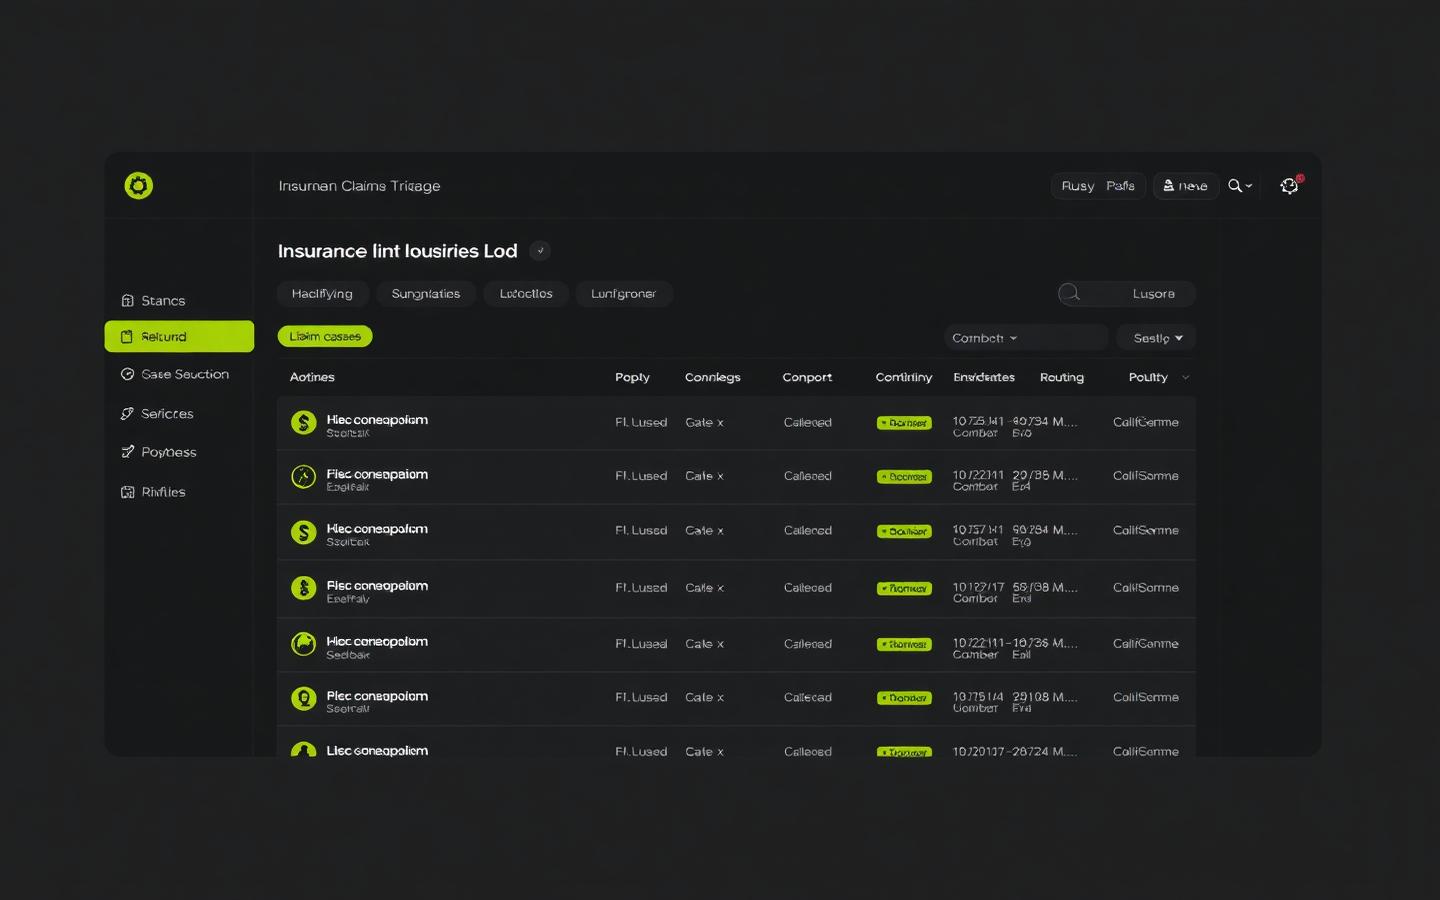Click magnifier icon inside Lusore search field
Screen dimensions: 1440x900
pyautogui.click(x=1070, y=293)
